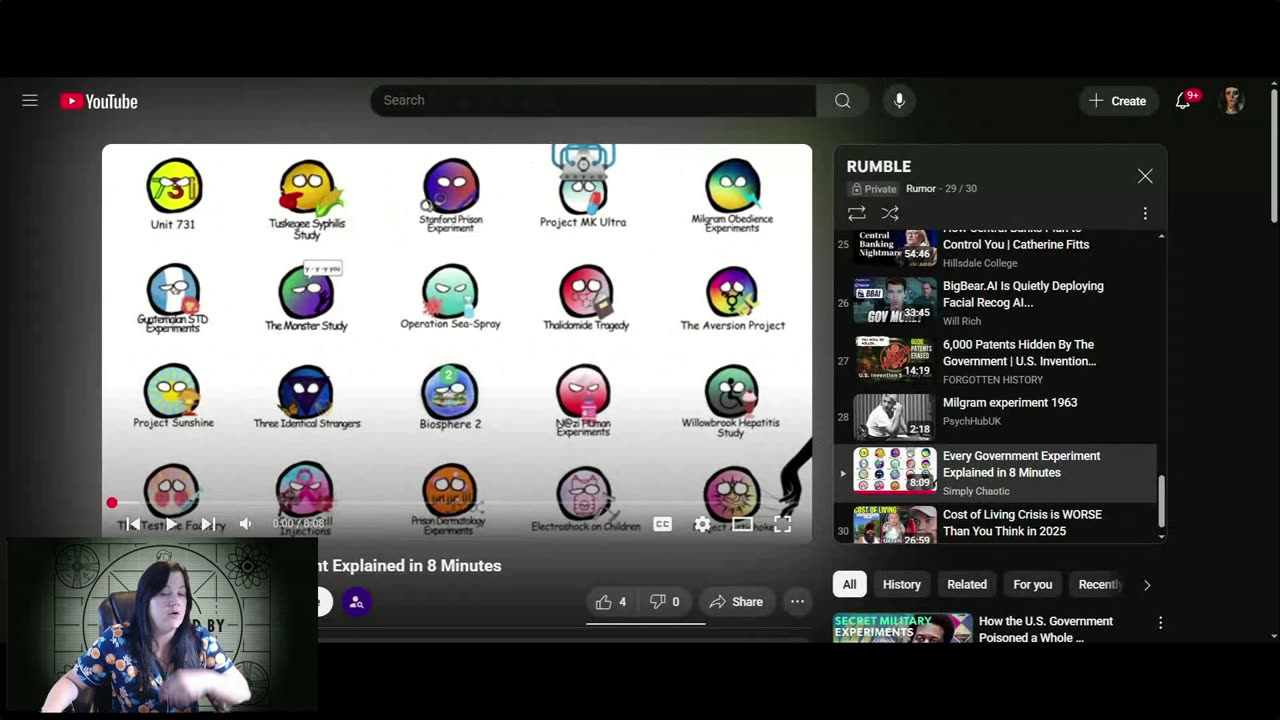
Task: Click the player play button
Action: [171, 524]
